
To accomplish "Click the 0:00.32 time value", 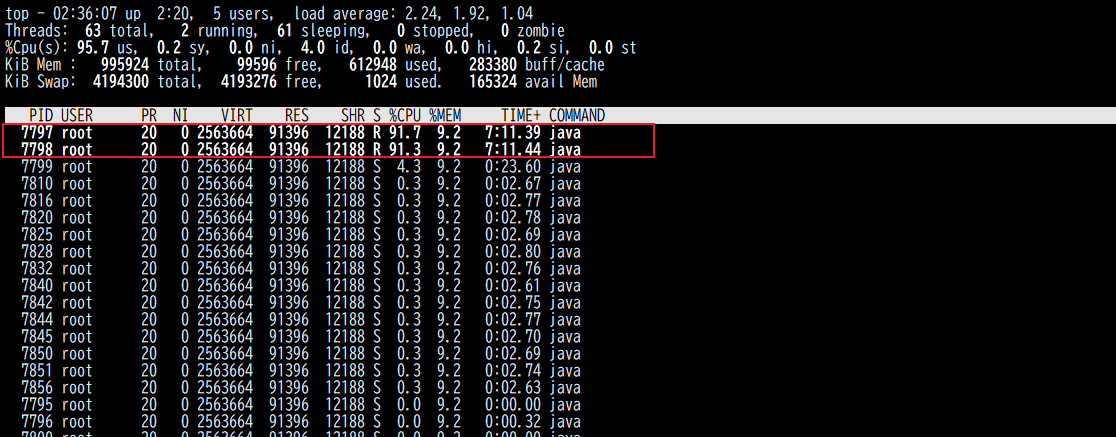I will tap(512, 422).
